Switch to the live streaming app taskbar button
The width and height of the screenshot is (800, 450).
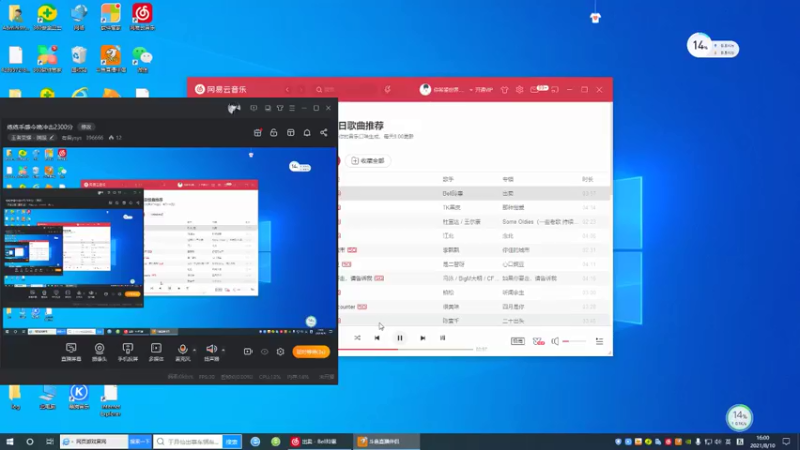(x=386, y=442)
